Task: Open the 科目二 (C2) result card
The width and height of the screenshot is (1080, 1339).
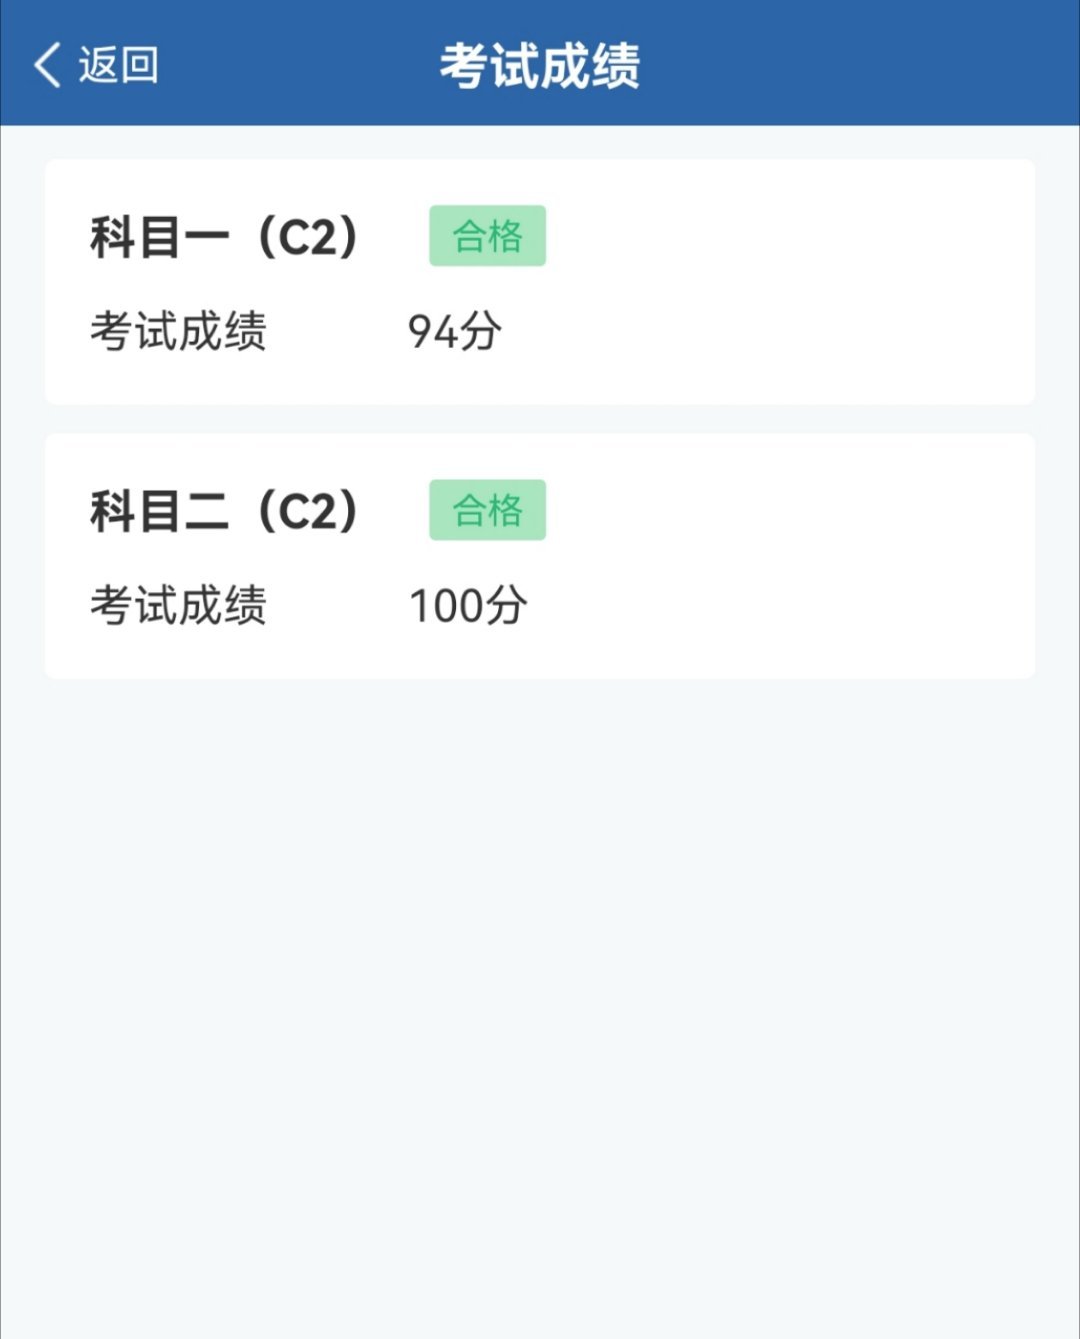Action: point(540,556)
